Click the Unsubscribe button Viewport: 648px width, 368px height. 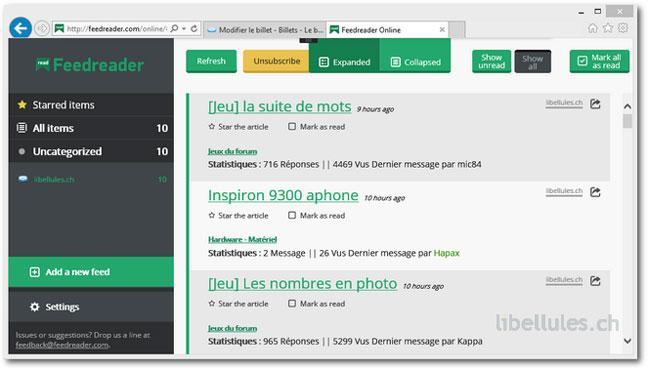pyautogui.click(x=276, y=61)
